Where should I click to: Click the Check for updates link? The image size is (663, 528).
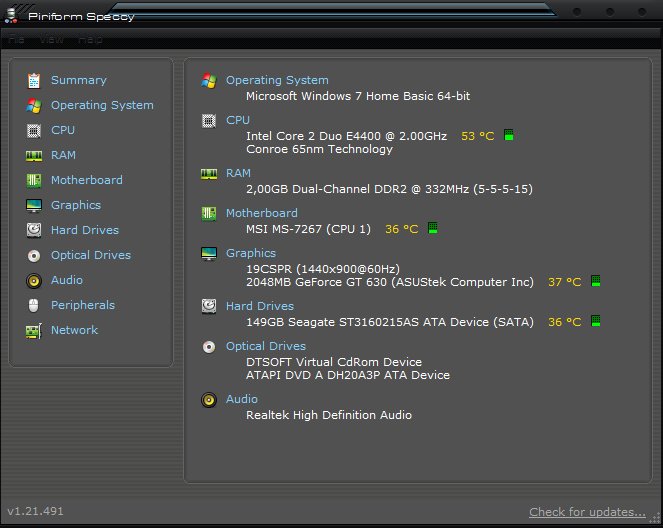tap(587, 512)
